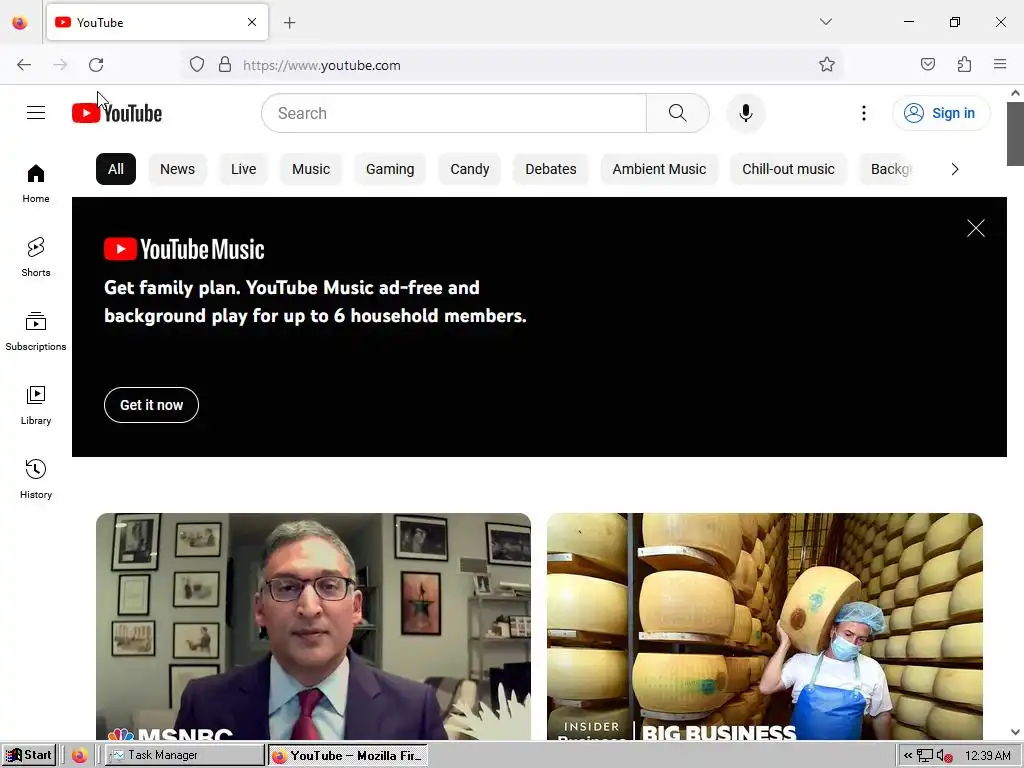Select the Ambient Music chip

point(659,169)
